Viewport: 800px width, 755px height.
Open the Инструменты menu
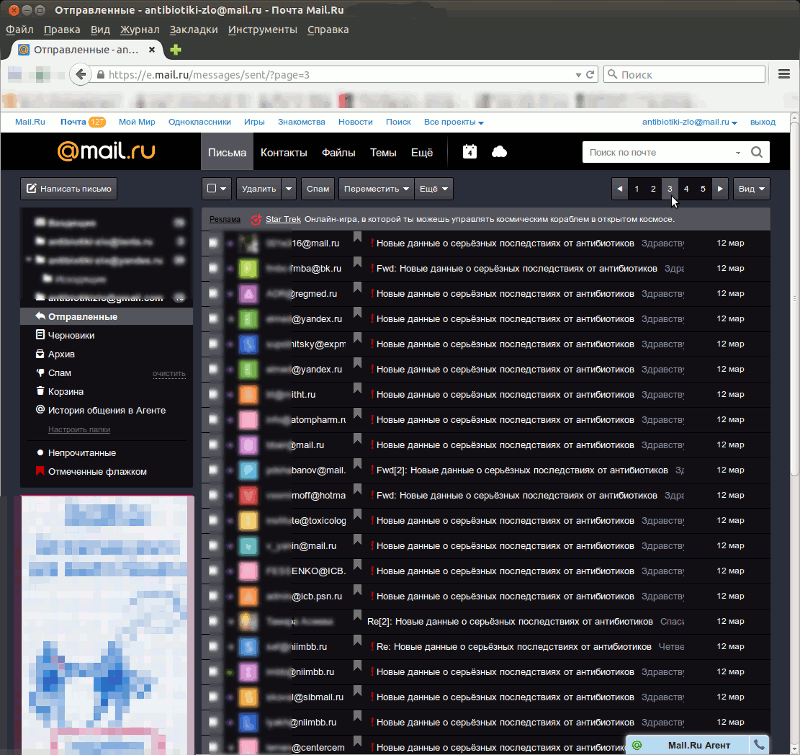click(263, 30)
